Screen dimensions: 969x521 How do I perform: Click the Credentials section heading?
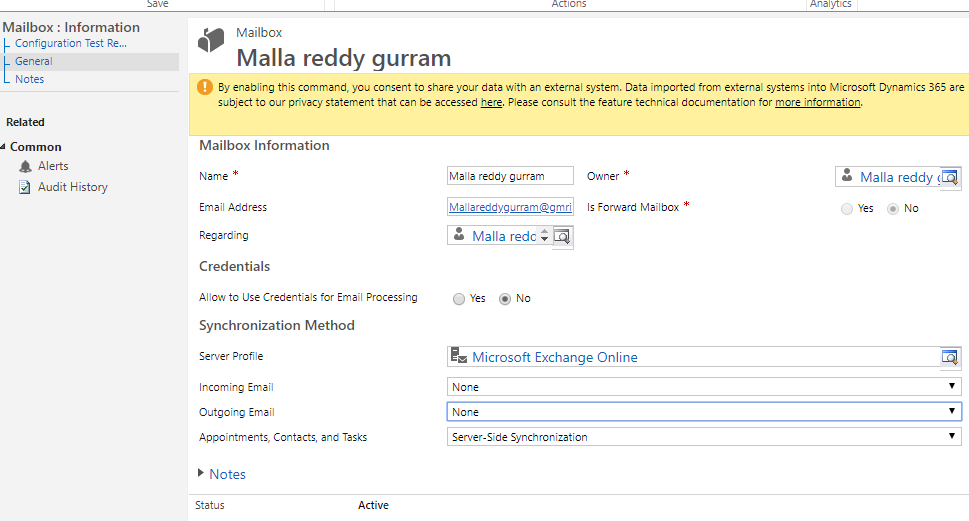tap(234, 266)
